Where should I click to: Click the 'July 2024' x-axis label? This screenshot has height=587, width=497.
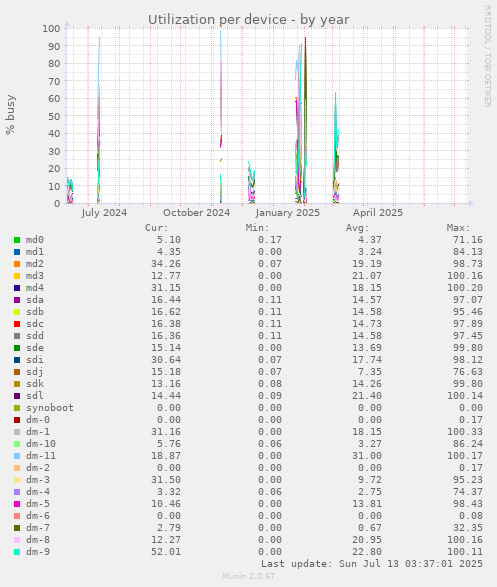(x=104, y=213)
